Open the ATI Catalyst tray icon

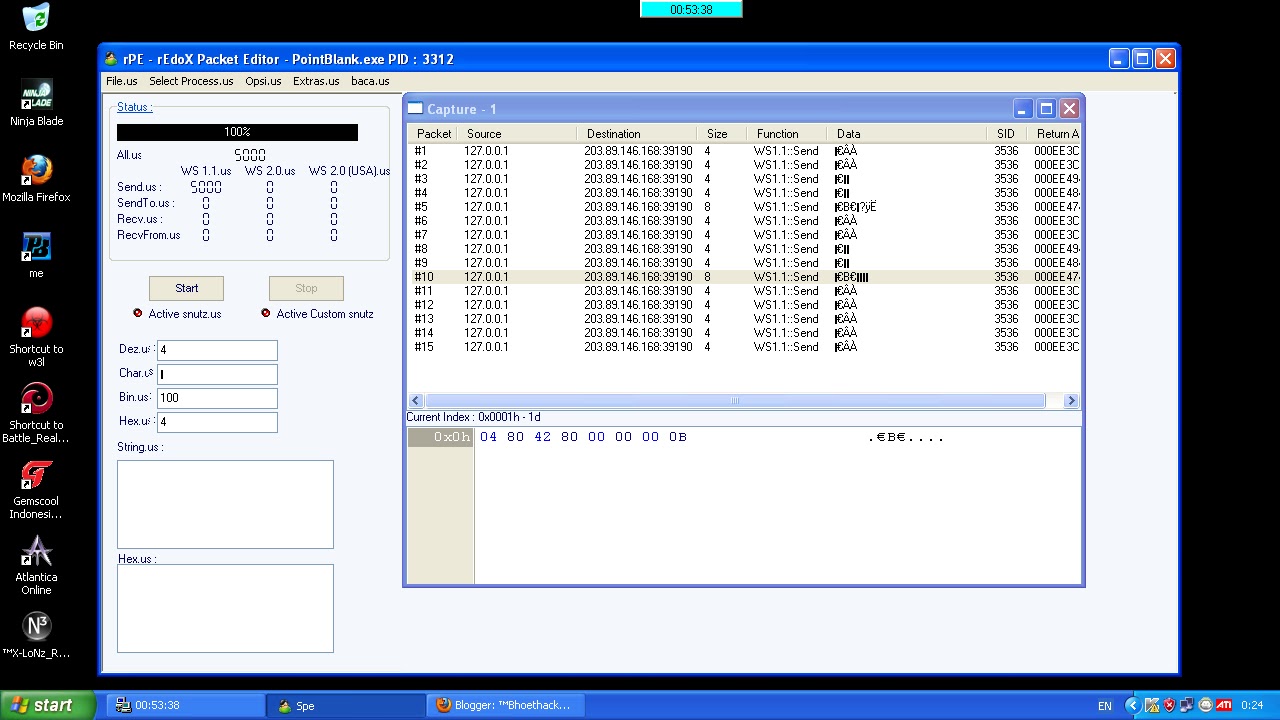coord(1224,704)
